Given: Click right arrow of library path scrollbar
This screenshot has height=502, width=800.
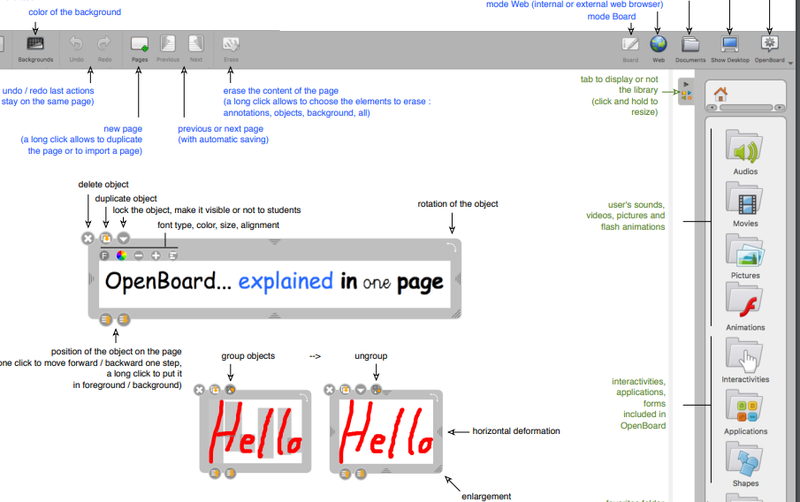Looking at the screenshot, I should coord(779,108).
